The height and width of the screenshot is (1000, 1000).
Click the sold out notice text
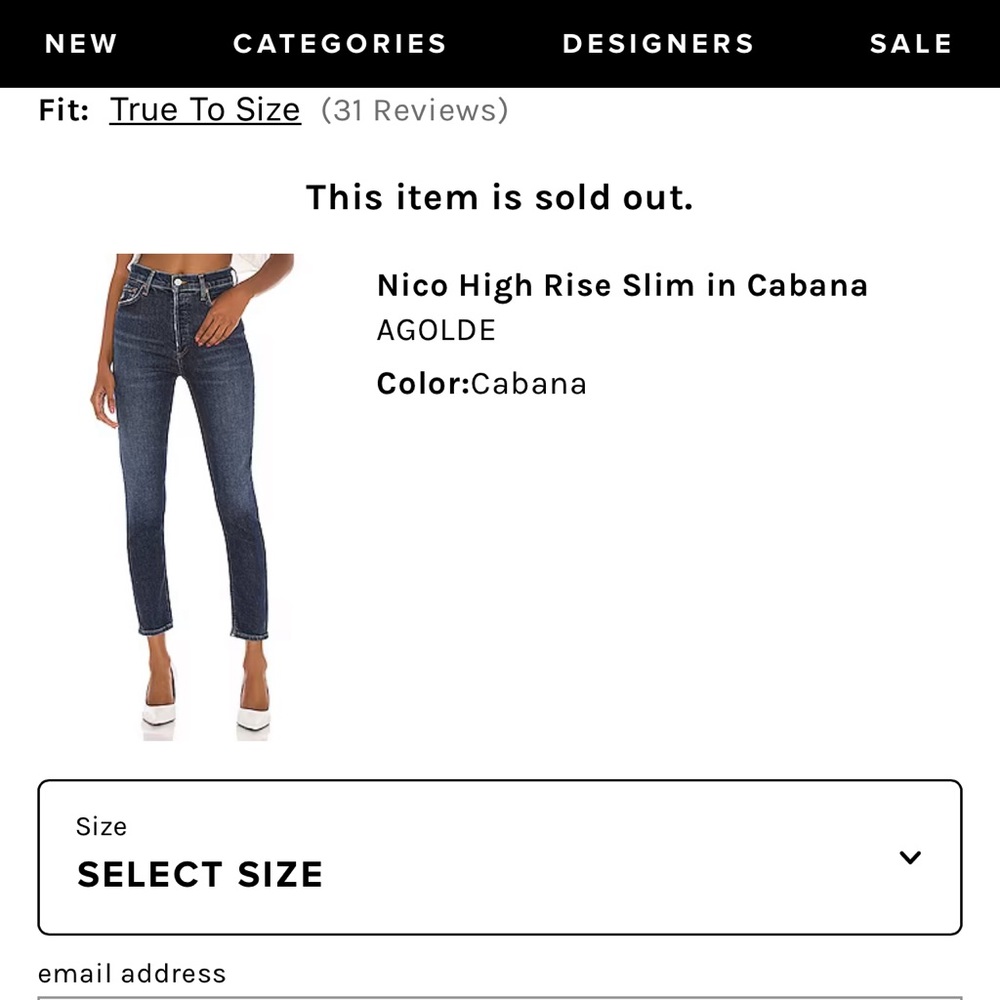[x=500, y=198]
